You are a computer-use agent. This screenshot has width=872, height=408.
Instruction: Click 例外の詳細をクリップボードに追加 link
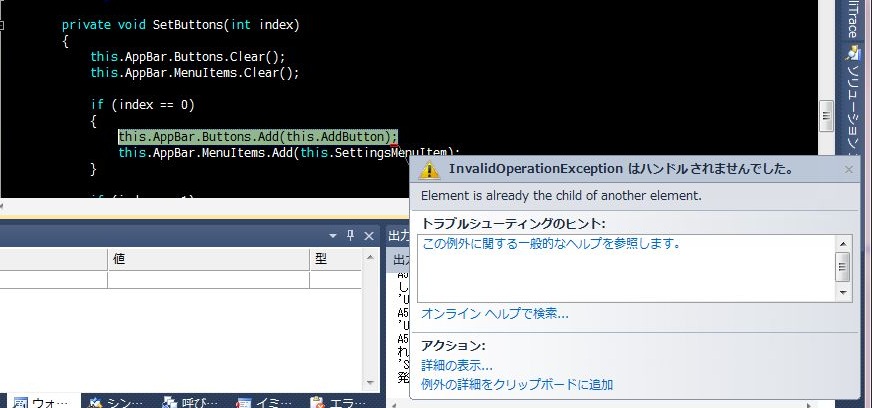click(x=516, y=384)
